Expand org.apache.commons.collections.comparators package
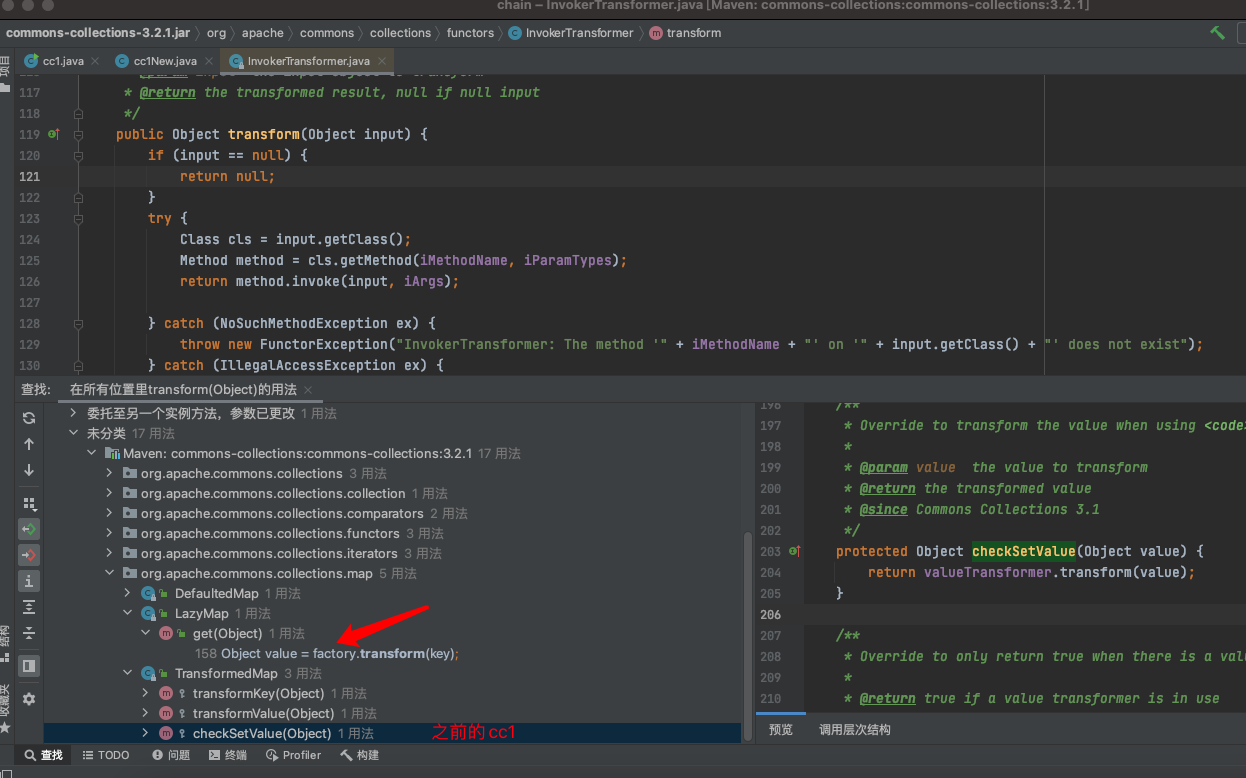The height and width of the screenshot is (778, 1246). [109, 513]
